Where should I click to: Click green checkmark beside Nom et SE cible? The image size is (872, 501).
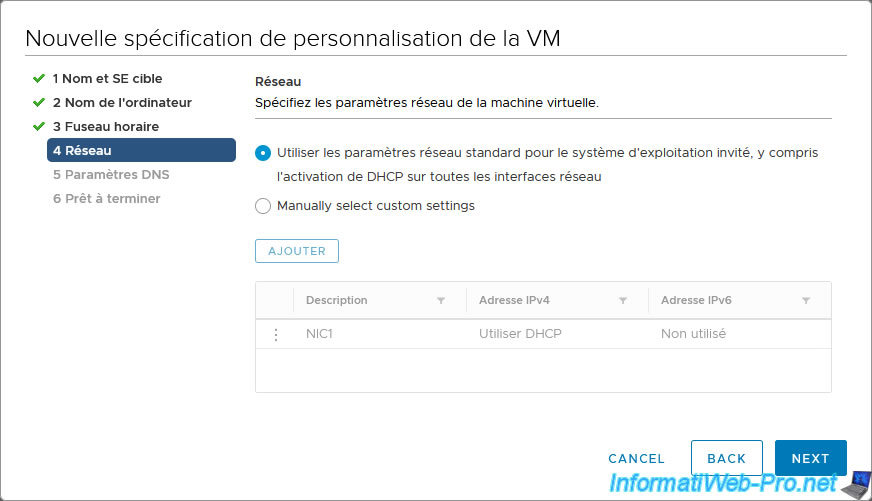point(39,78)
